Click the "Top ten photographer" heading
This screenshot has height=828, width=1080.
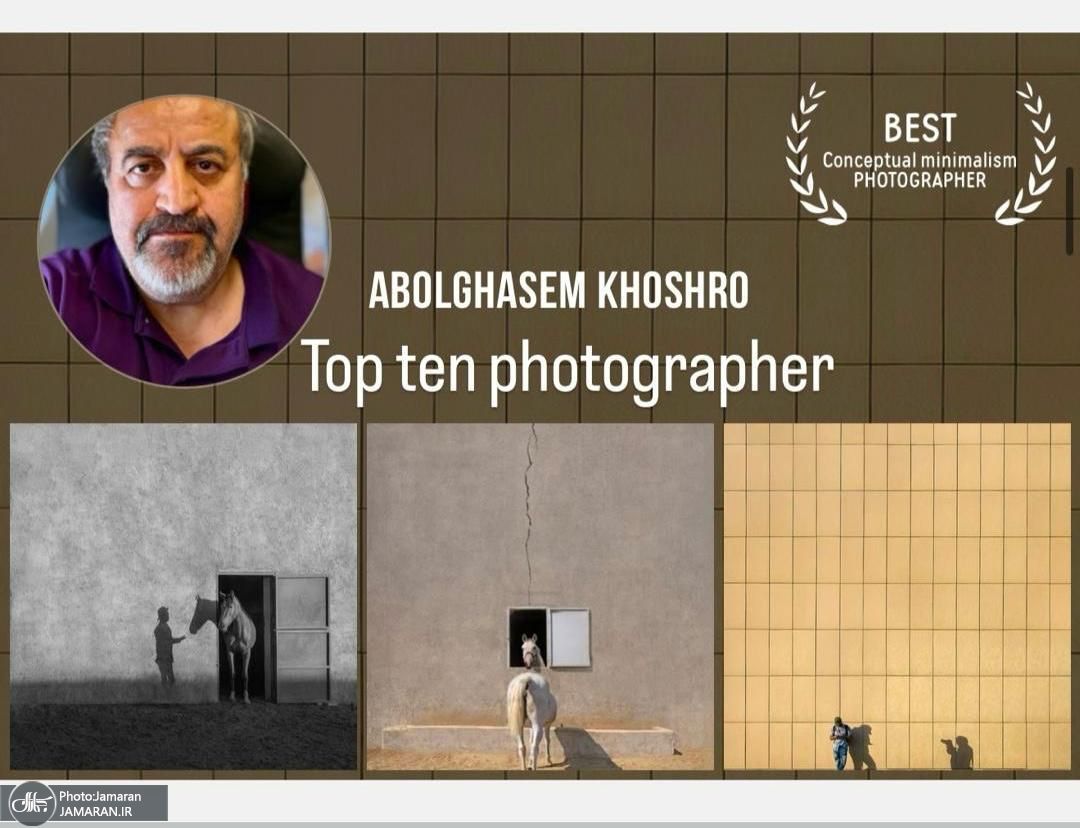[x=567, y=367]
